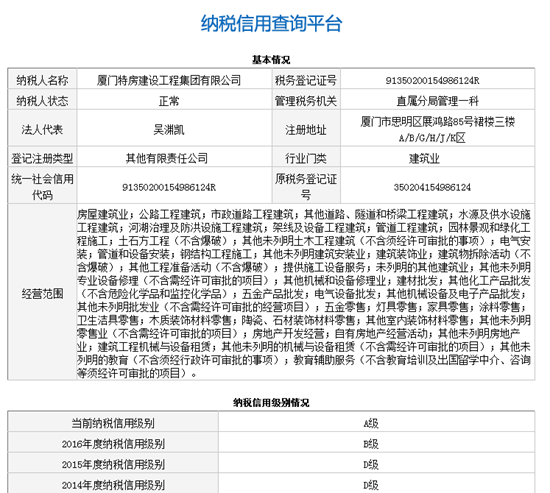The image size is (550, 493).
Task: Click the 纳税信用查询平台 page title
Action: (271, 24)
